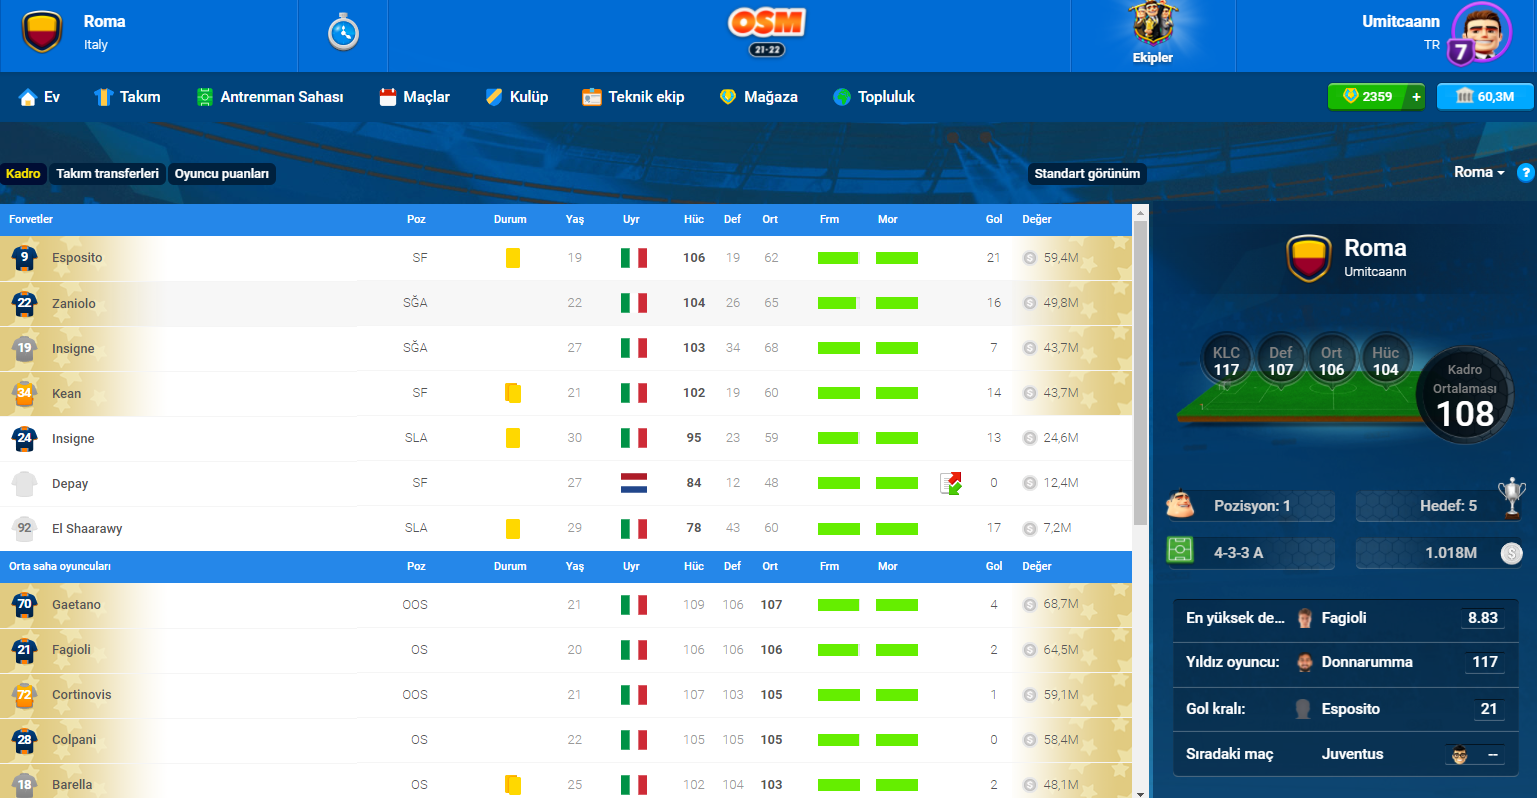This screenshot has height=798, width=1537.
Task: Open the Maçlar menu
Action: pyautogui.click(x=414, y=97)
